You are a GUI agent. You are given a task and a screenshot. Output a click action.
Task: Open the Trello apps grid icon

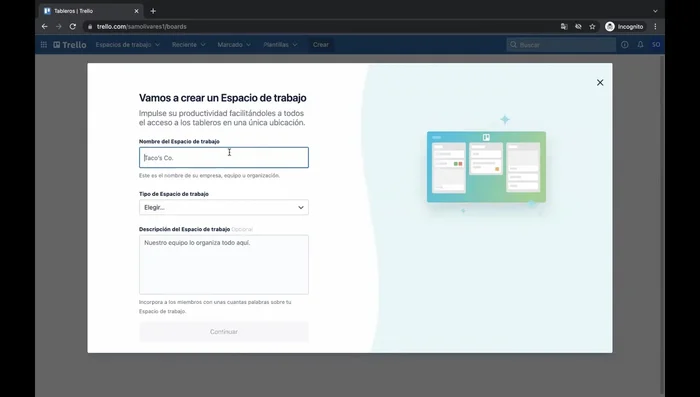click(44, 45)
